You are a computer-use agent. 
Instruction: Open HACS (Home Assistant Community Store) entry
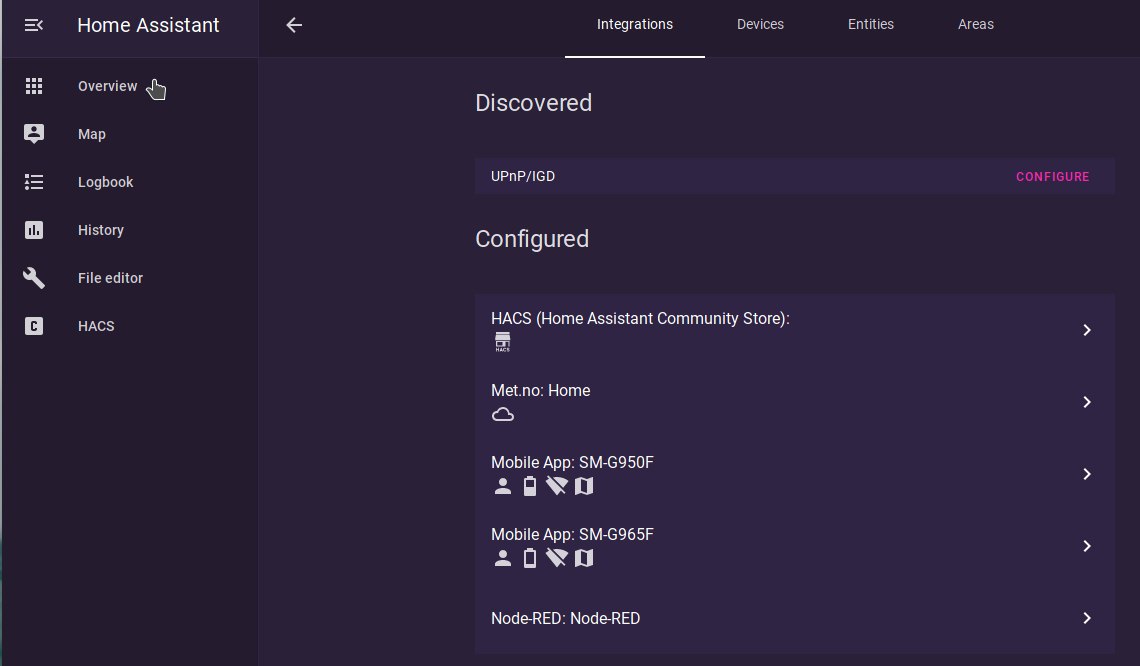pyautogui.click(x=795, y=330)
